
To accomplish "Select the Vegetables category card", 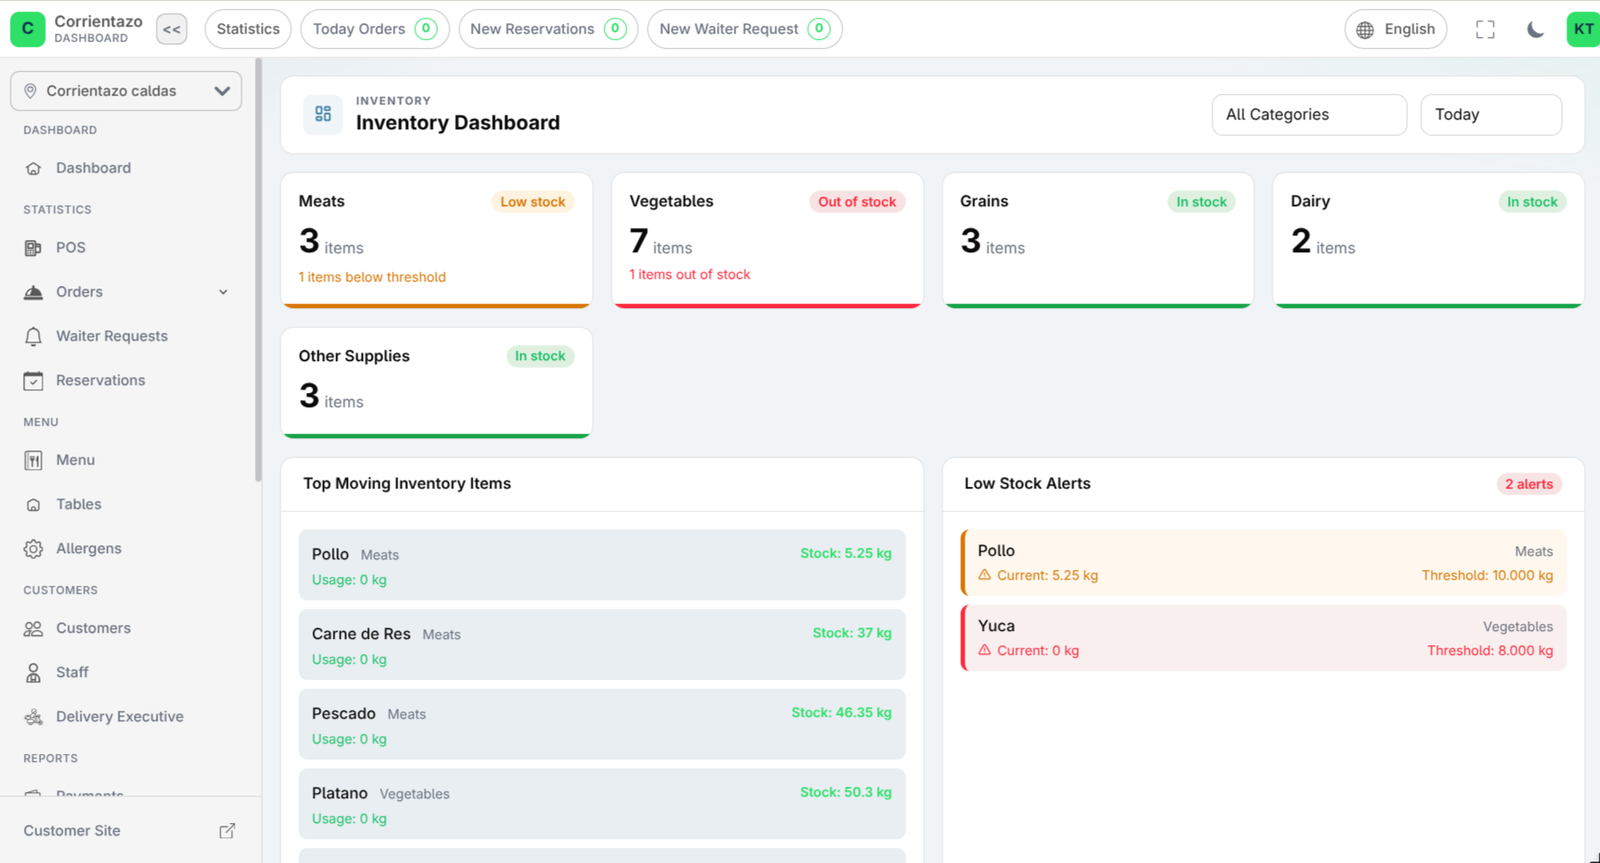I will pyautogui.click(x=767, y=241).
